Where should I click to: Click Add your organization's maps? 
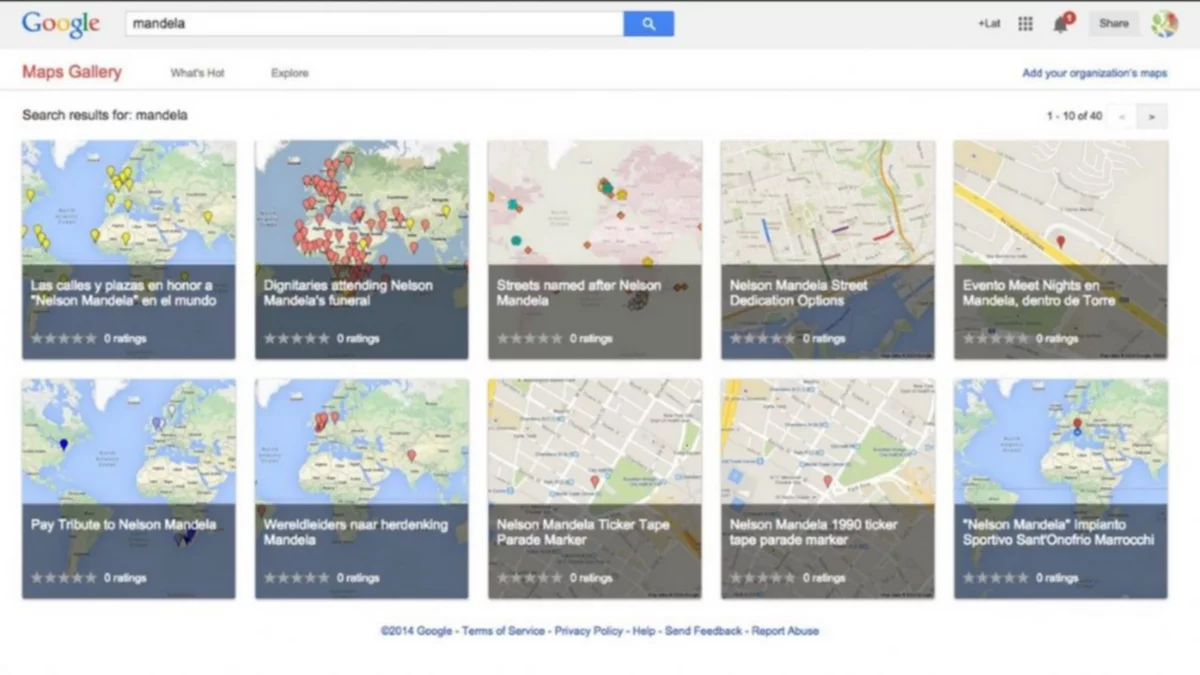(1094, 73)
